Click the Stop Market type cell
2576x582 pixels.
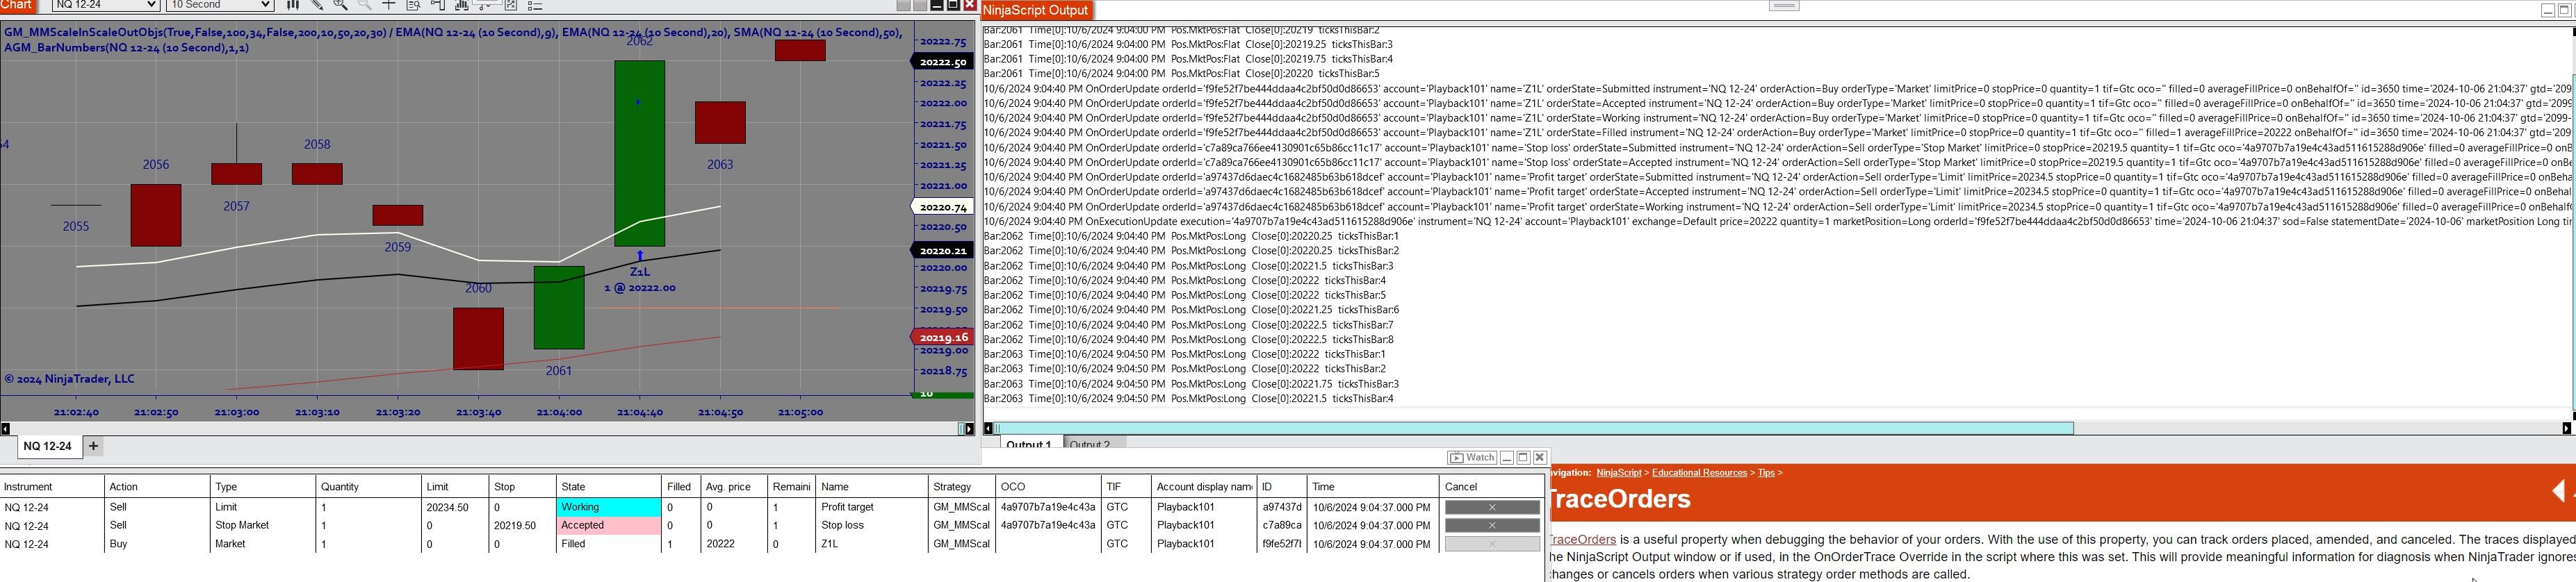pyautogui.click(x=263, y=525)
